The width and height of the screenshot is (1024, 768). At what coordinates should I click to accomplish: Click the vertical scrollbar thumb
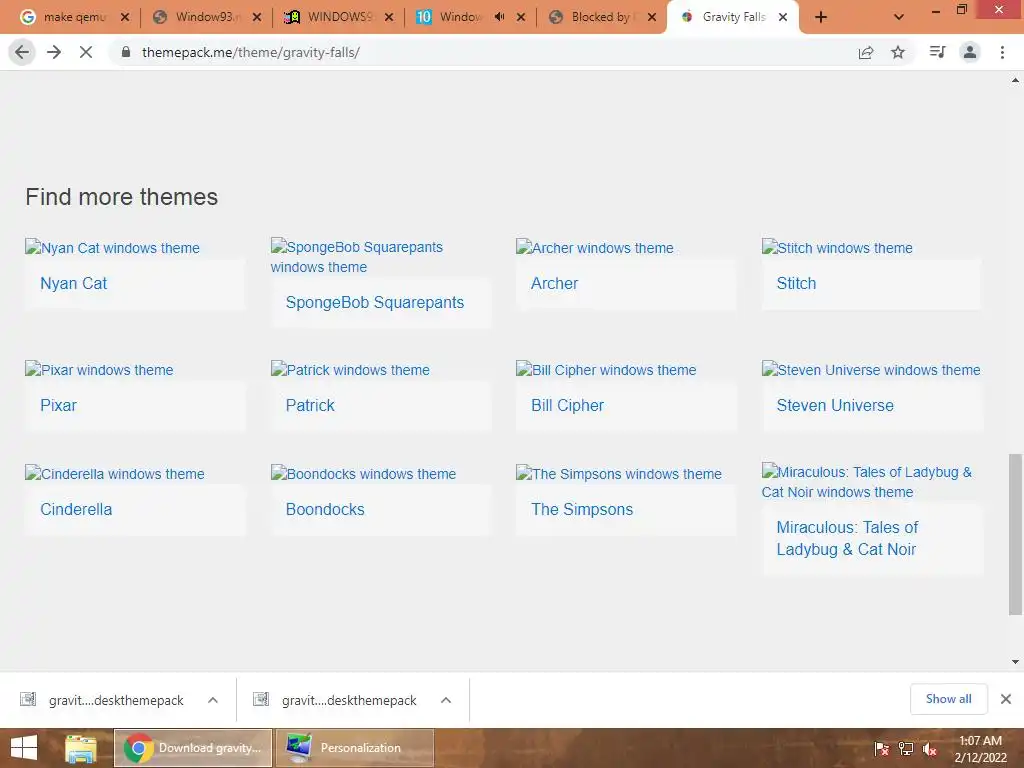click(x=1016, y=534)
